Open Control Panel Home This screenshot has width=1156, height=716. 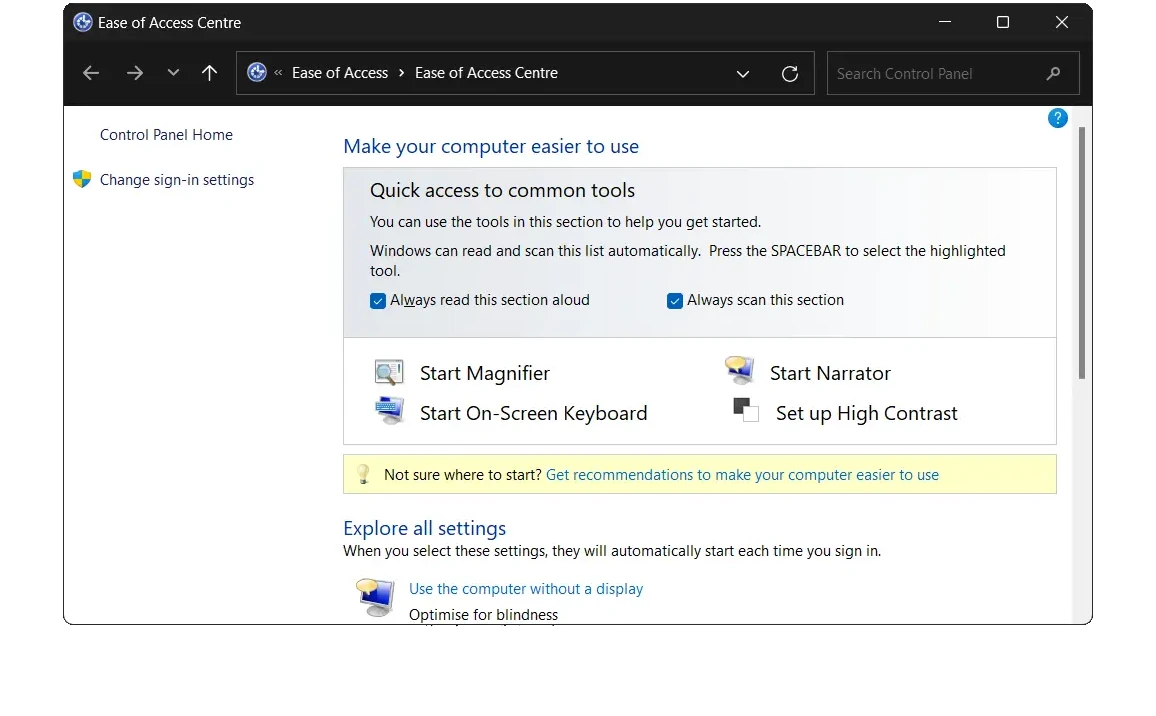click(x=167, y=135)
